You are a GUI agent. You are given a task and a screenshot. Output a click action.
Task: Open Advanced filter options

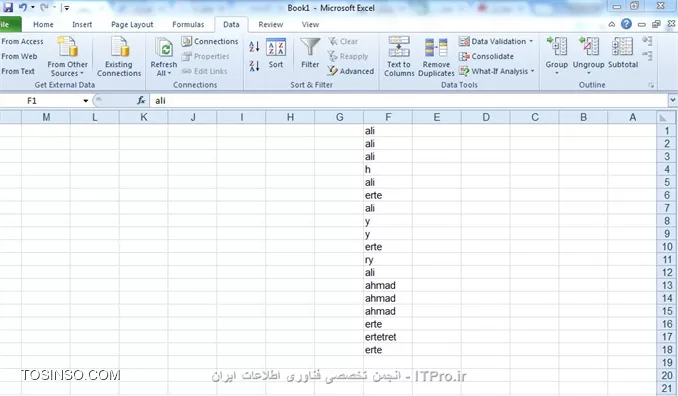350,71
